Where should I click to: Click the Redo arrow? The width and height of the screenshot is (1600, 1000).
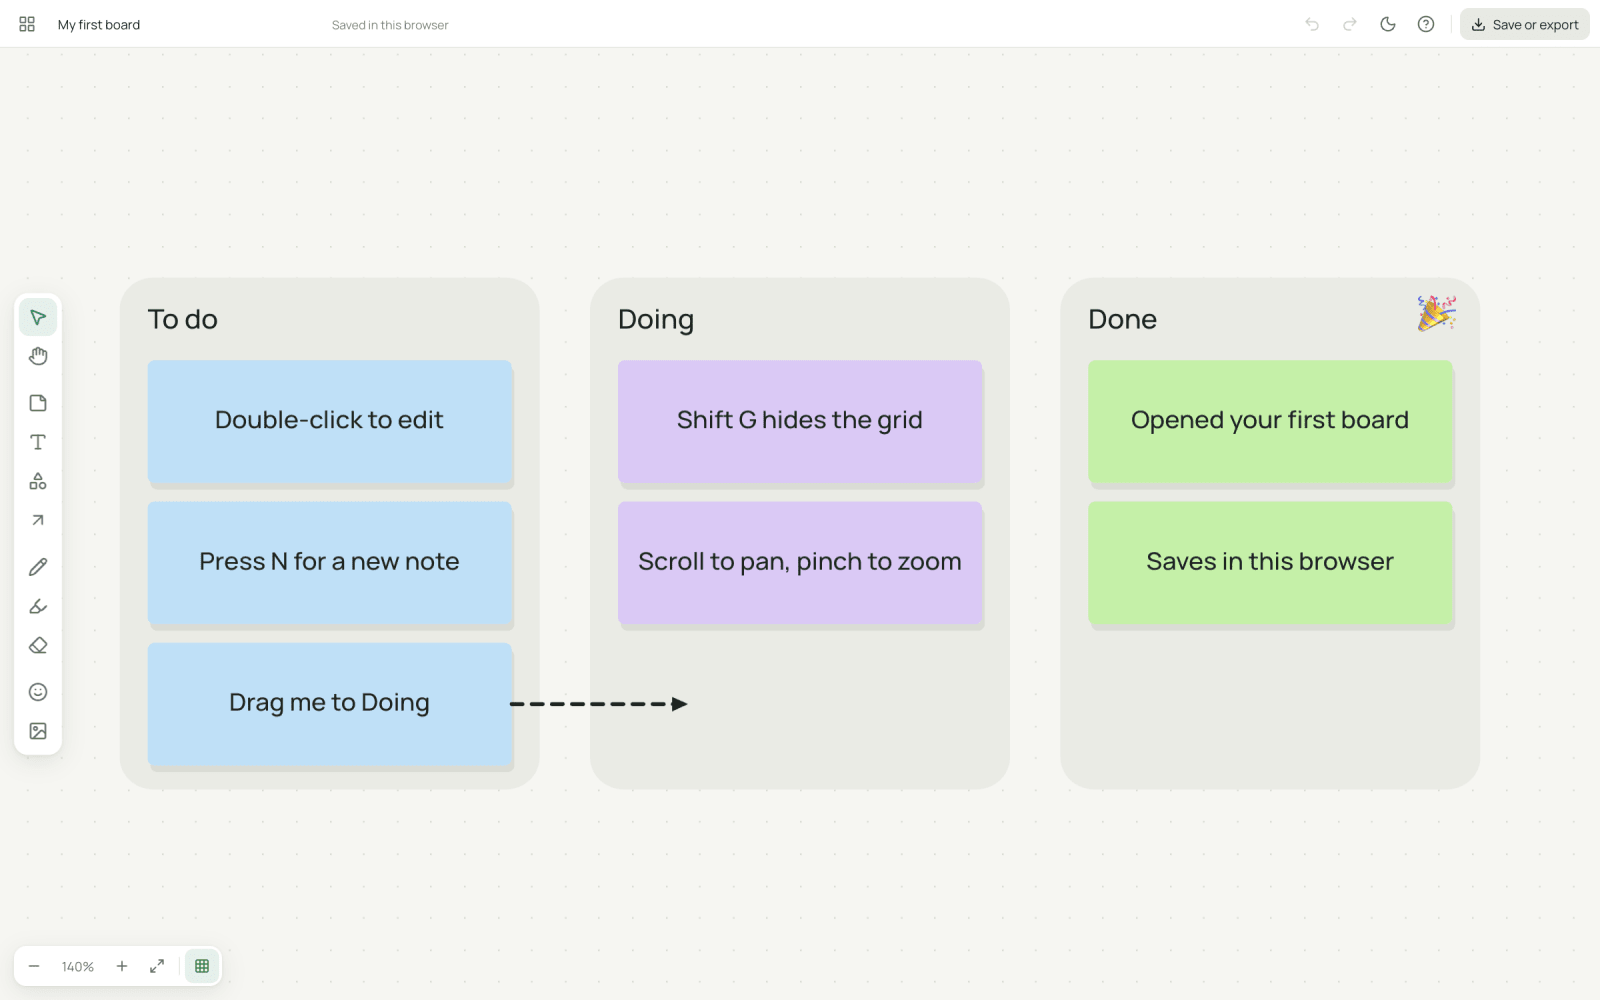click(x=1350, y=24)
